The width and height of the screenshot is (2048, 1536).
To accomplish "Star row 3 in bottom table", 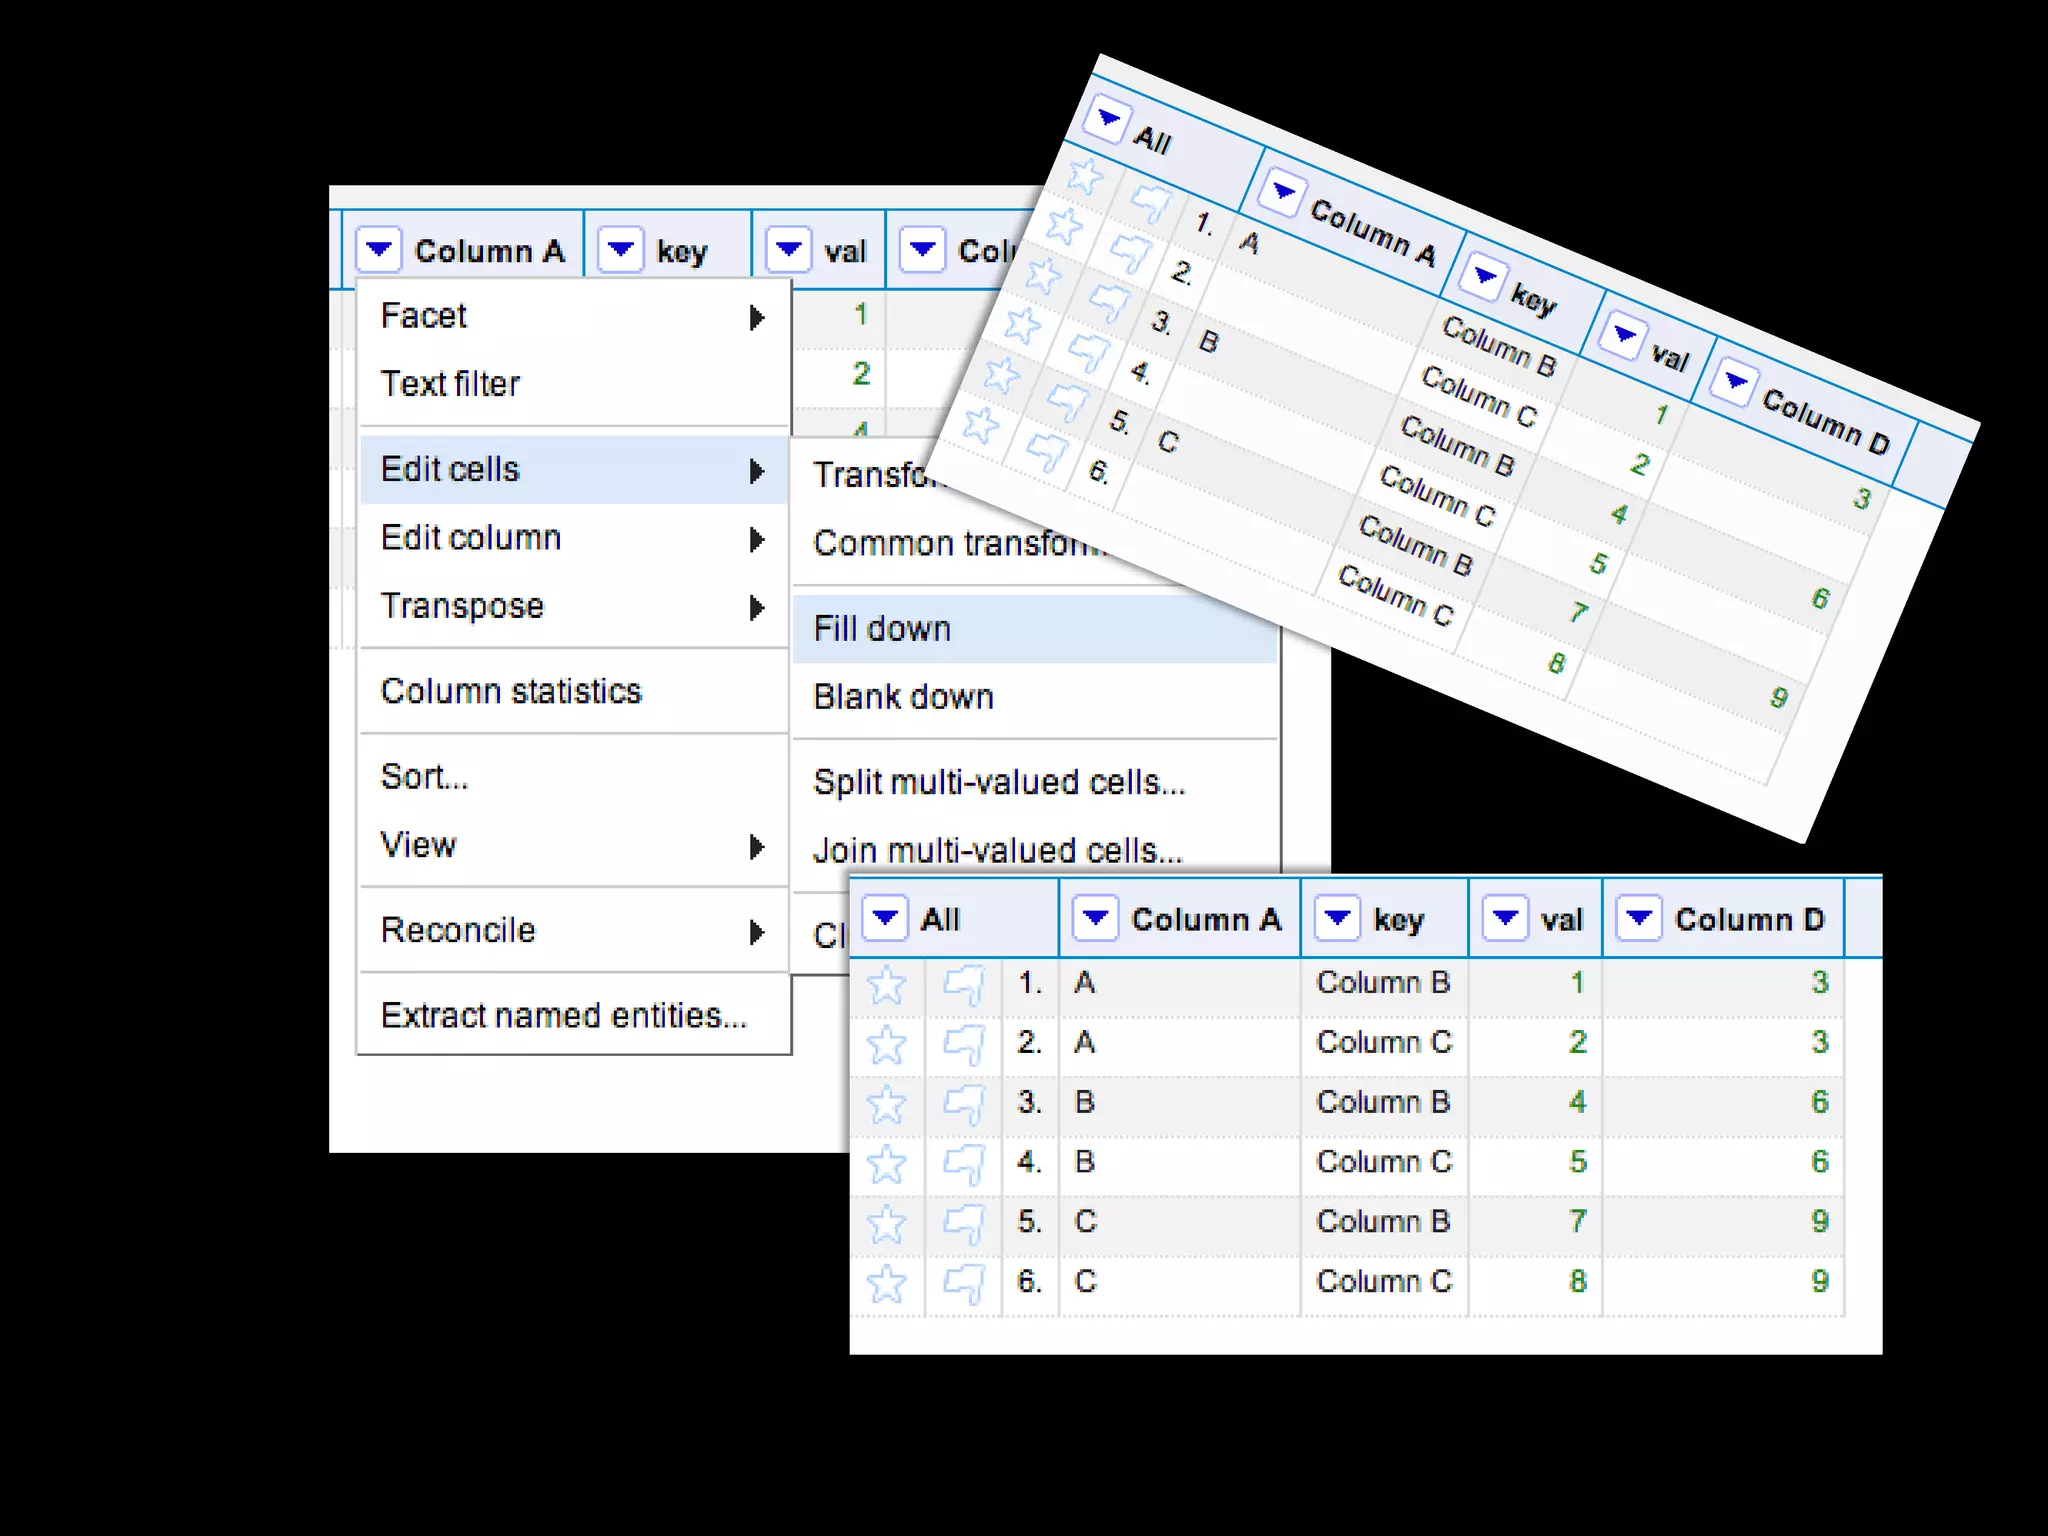I will click(886, 1104).
